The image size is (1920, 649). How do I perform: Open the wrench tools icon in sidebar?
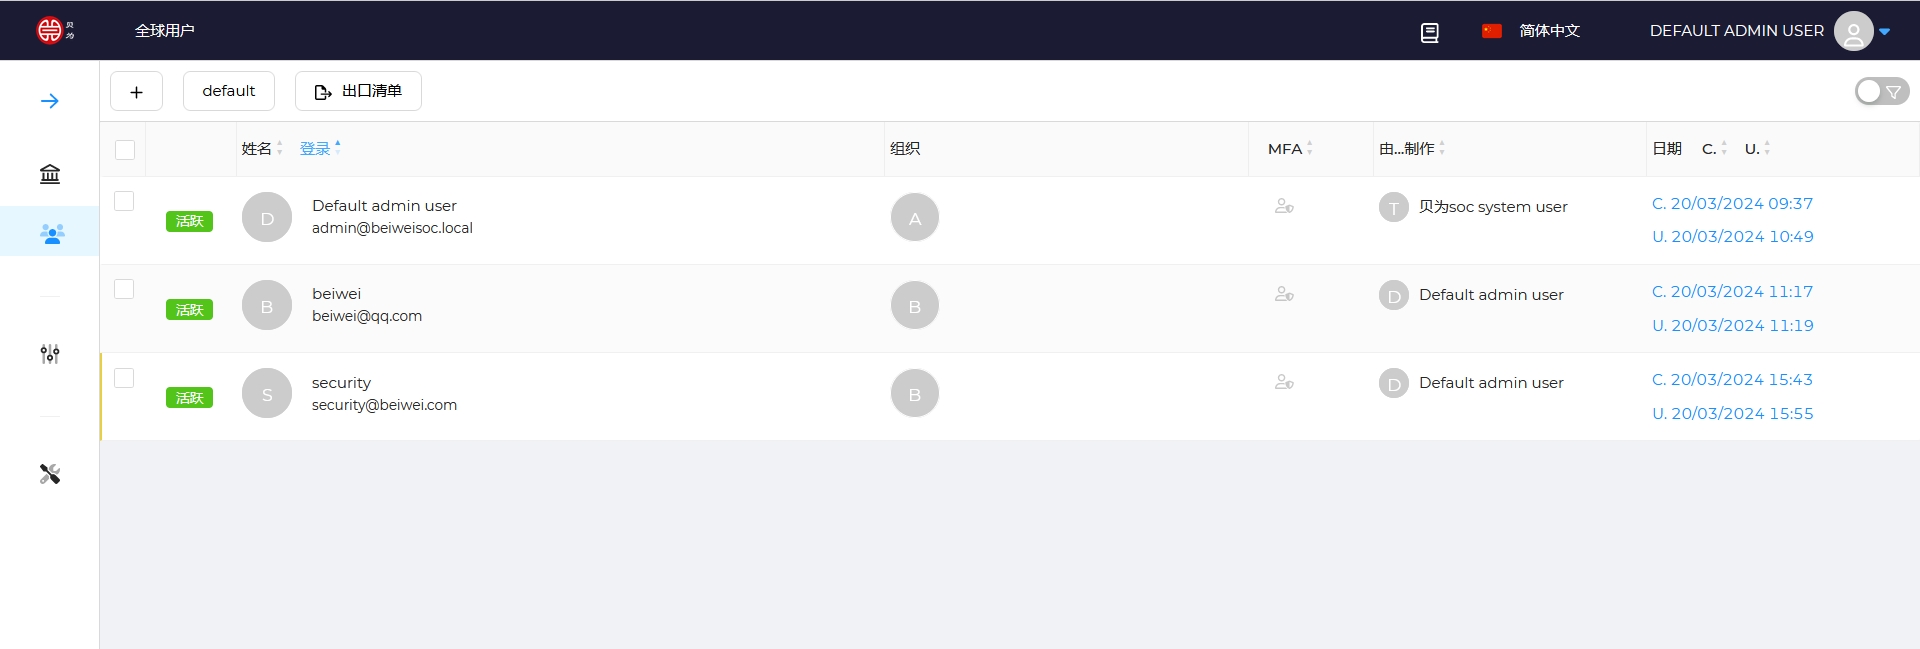coord(50,474)
